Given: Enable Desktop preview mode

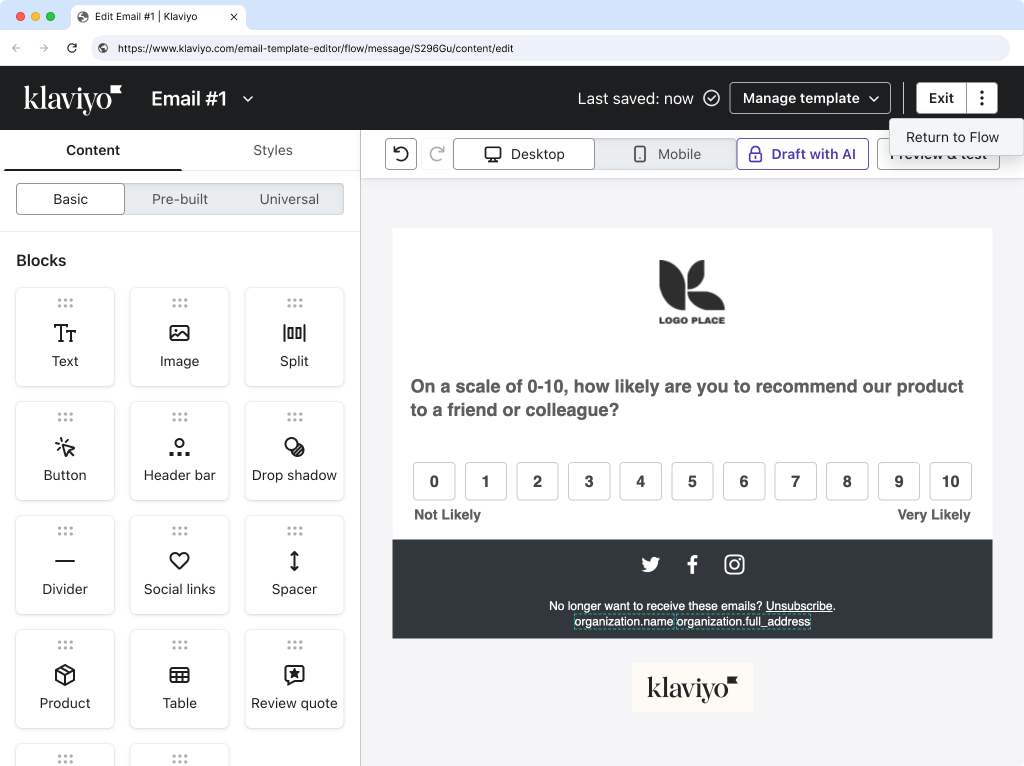Looking at the screenshot, I should click(x=523, y=154).
